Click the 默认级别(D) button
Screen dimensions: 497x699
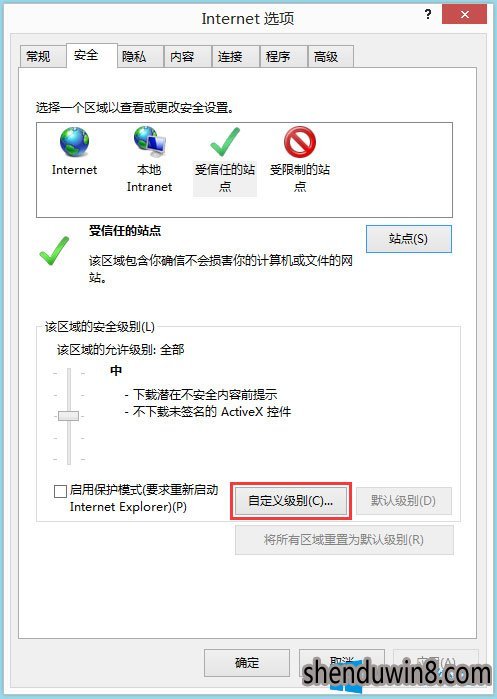click(x=403, y=501)
